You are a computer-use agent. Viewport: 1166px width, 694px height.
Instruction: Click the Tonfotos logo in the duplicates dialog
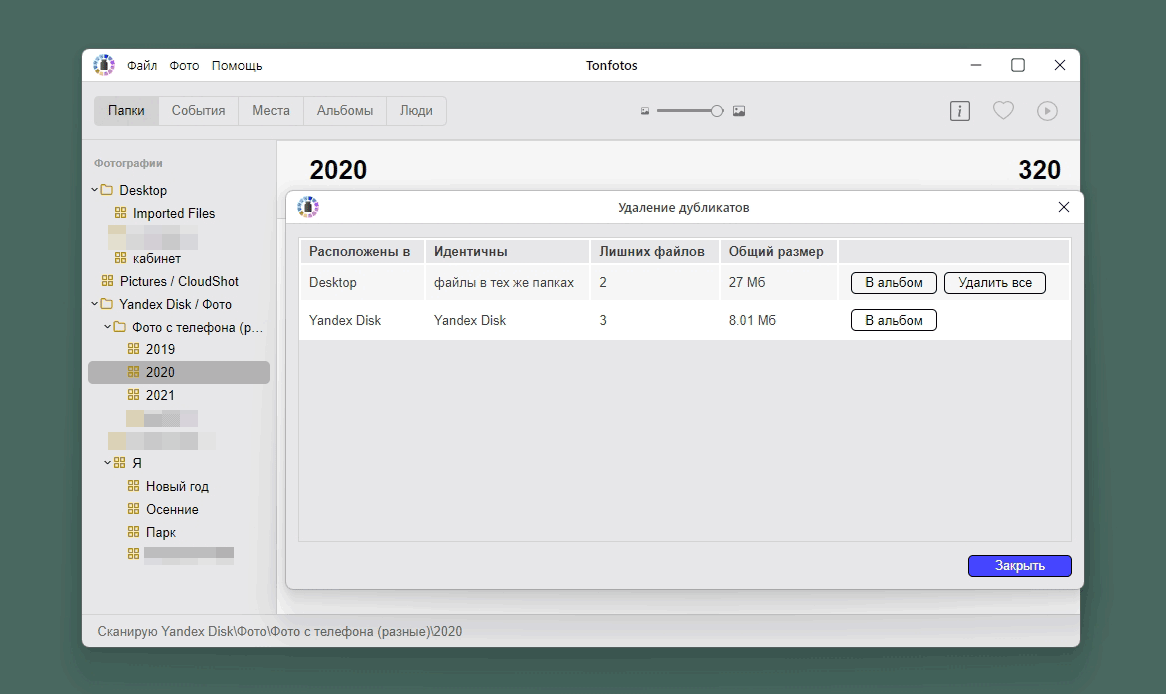(308, 207)
